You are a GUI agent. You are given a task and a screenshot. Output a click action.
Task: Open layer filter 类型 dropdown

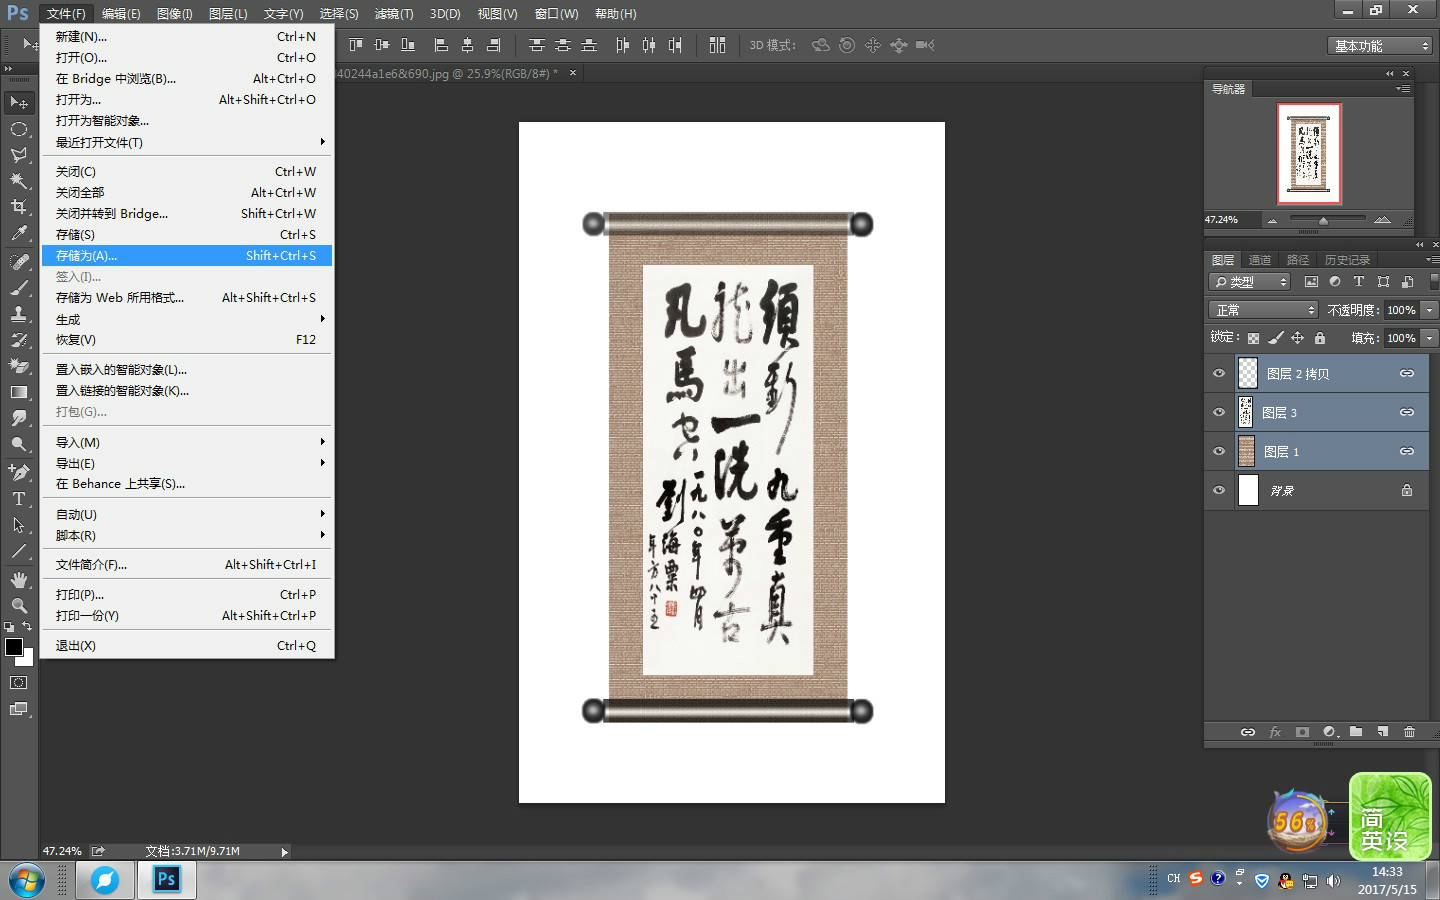point(1250,282)
